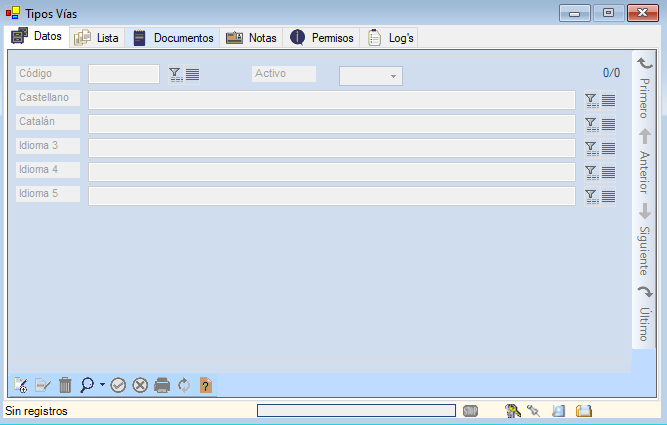Screen dimensions: 667x425
Task: Click the list icon beside Castellano field
Action: click(x=608, y=100)
